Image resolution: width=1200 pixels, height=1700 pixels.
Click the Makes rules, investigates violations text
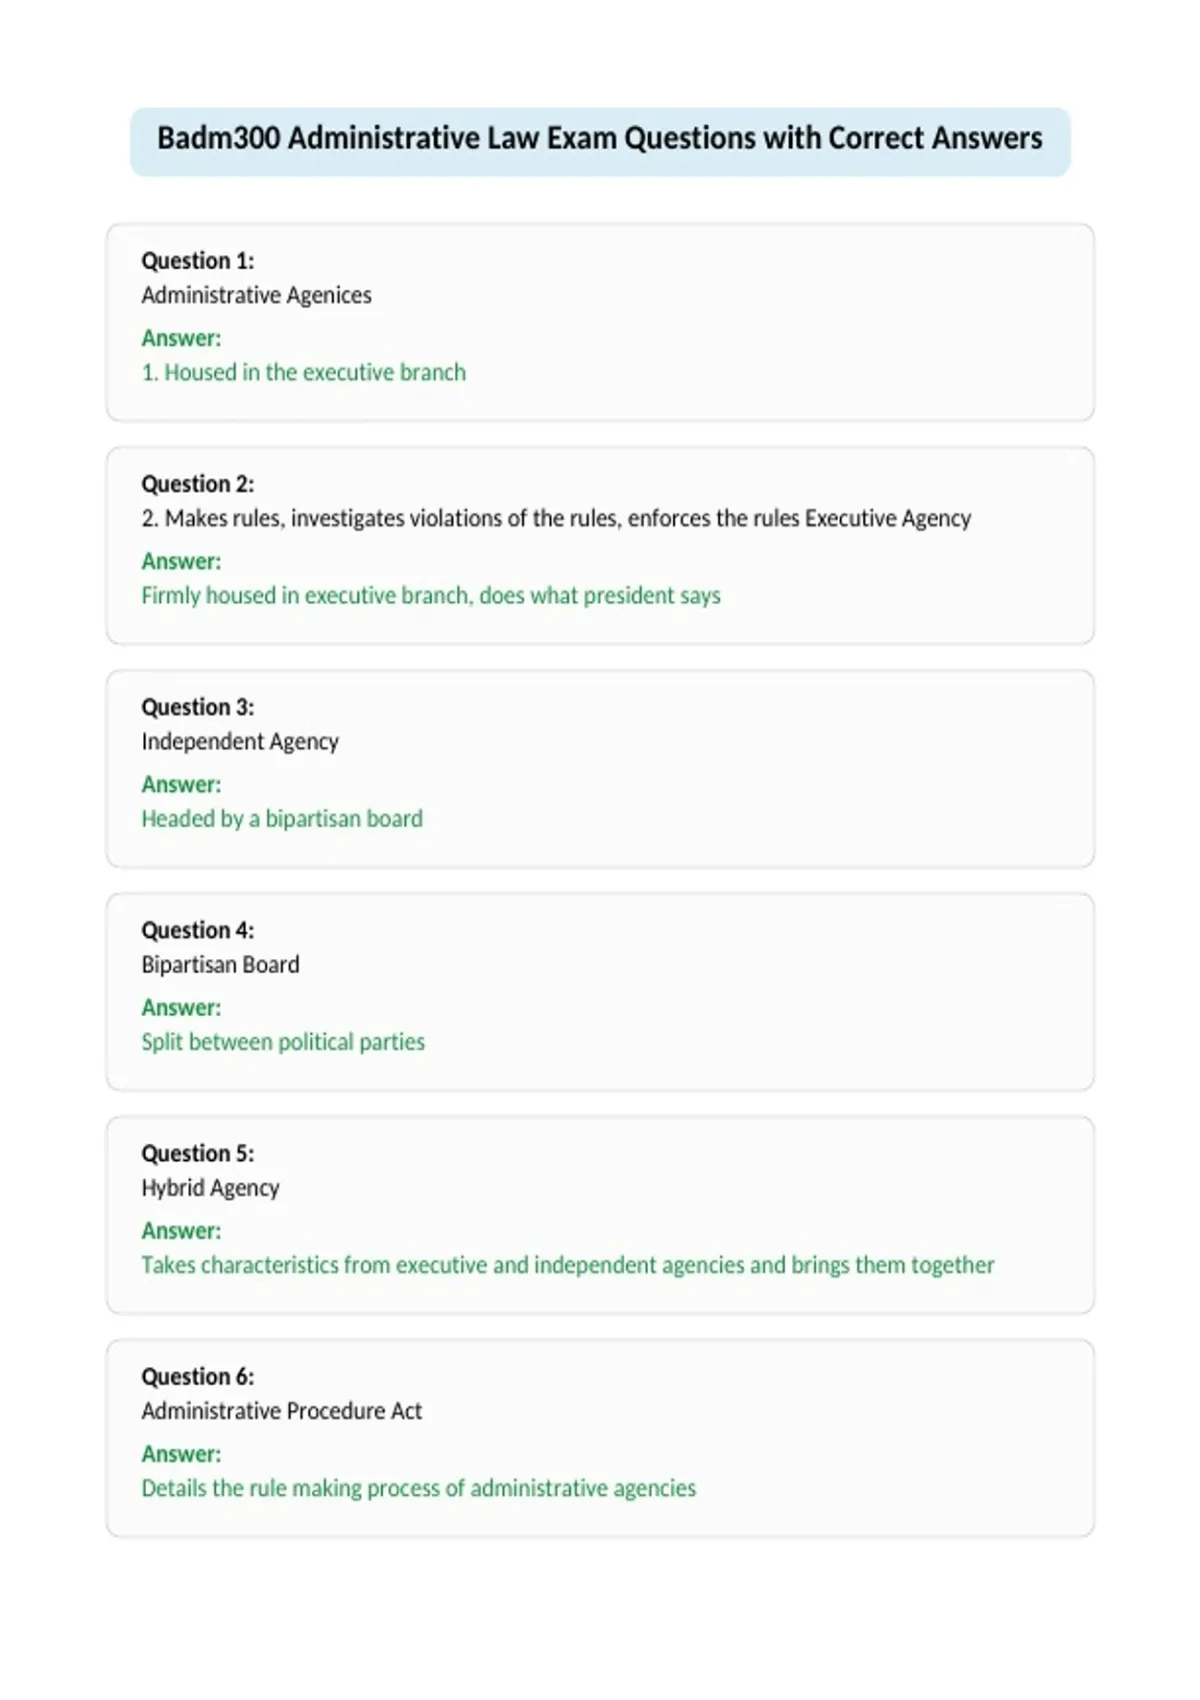[556, 518]
